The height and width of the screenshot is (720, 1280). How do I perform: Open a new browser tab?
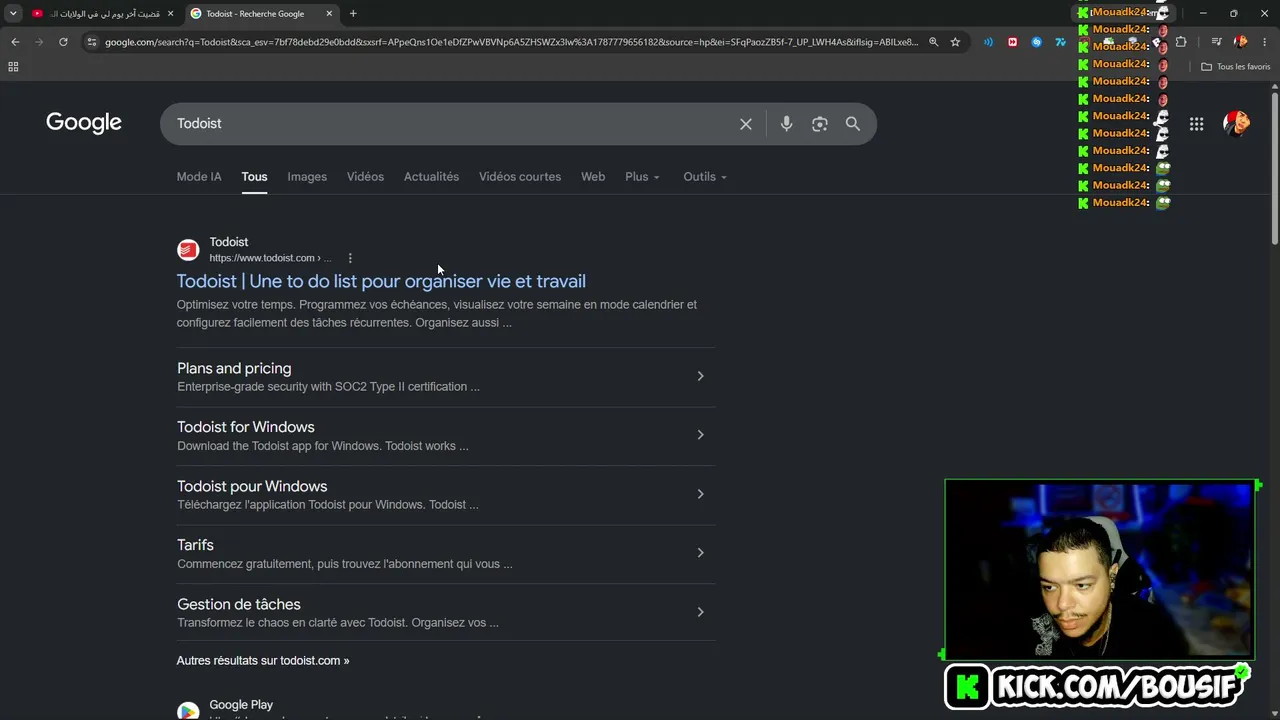pos(353,14)
